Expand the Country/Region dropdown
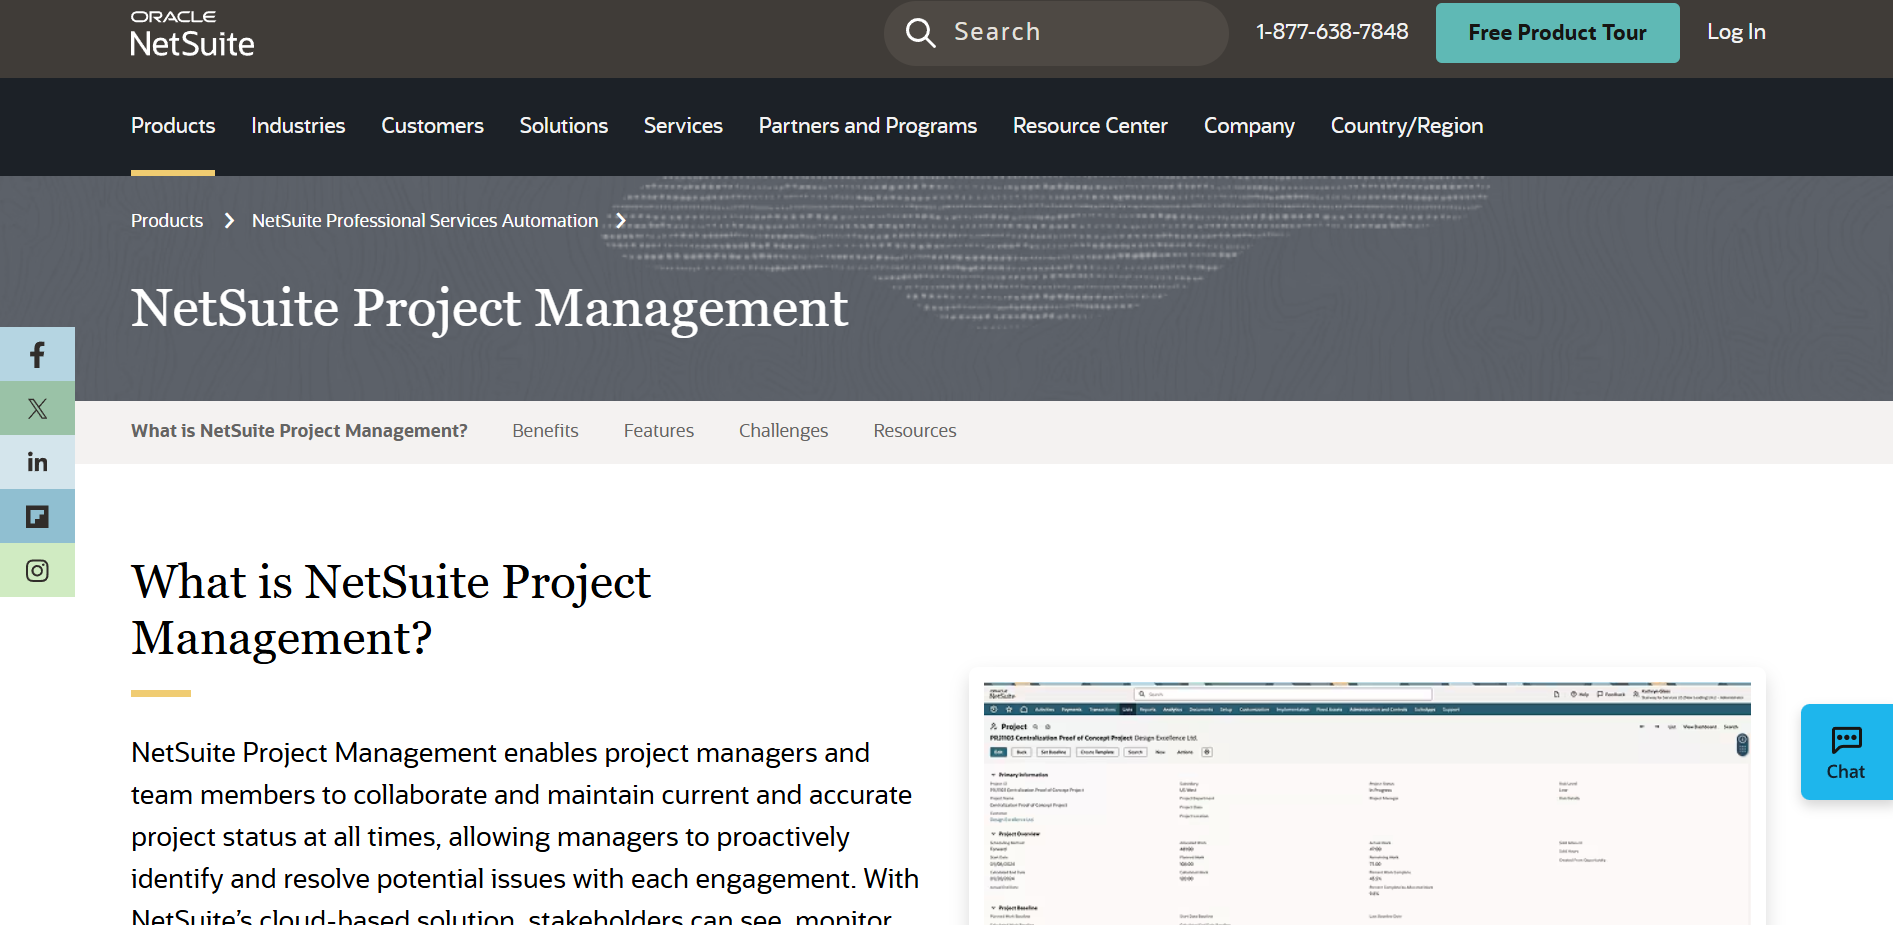1893x925 pixels. point(1406,127)
